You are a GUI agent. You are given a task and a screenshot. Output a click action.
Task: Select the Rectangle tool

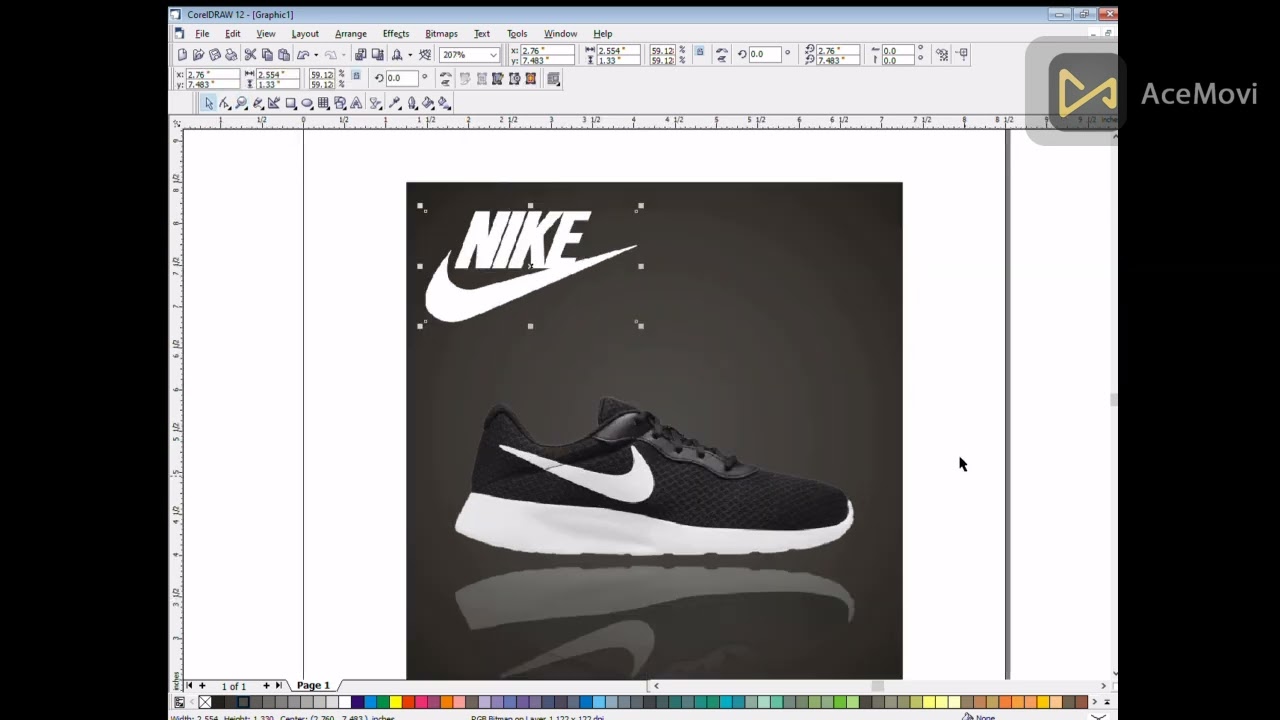290,103
